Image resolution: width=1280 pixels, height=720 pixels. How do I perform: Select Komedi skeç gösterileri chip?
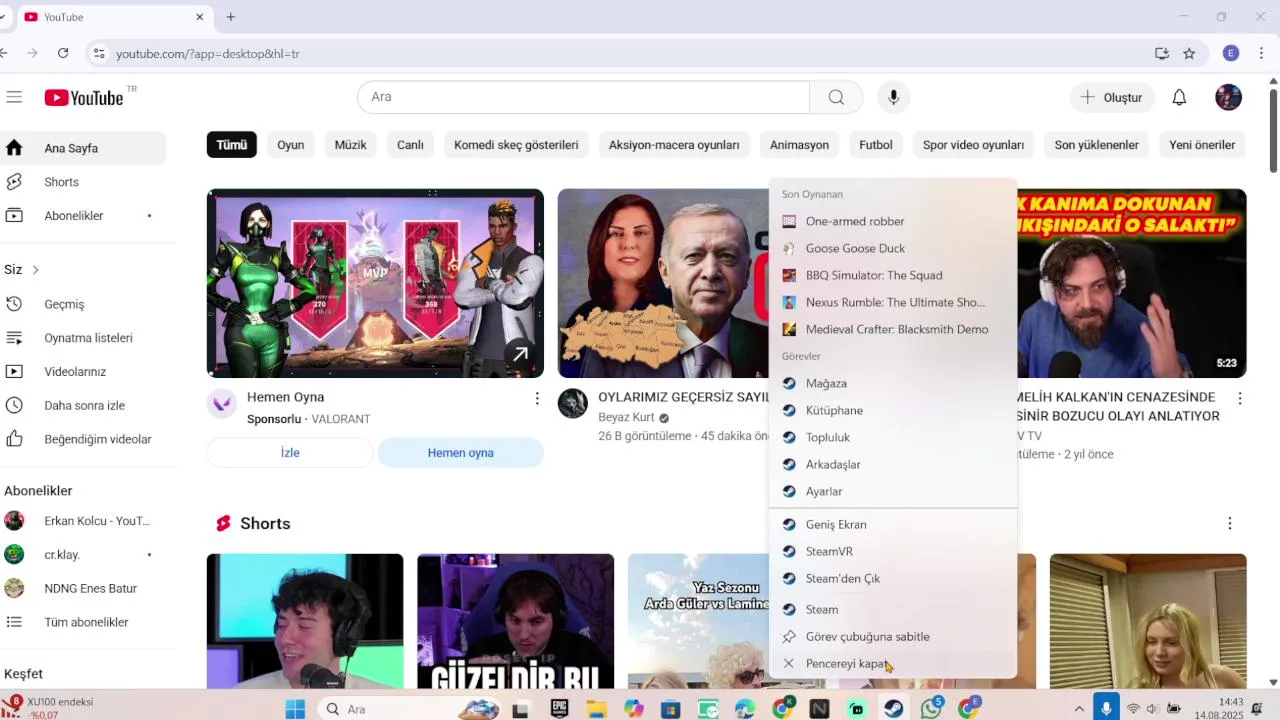point(516,145)
